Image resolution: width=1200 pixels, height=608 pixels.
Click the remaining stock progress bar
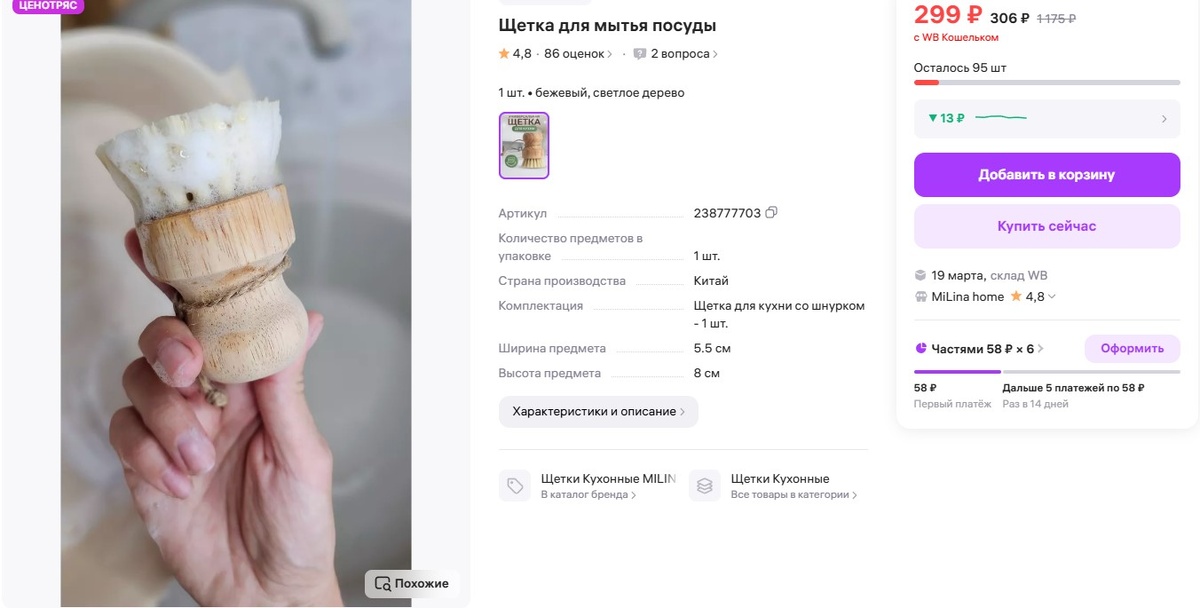click(1047, 83)
